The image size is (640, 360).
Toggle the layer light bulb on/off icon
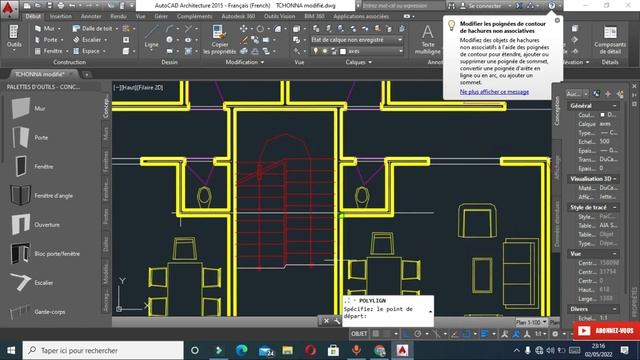coord(316,51)
